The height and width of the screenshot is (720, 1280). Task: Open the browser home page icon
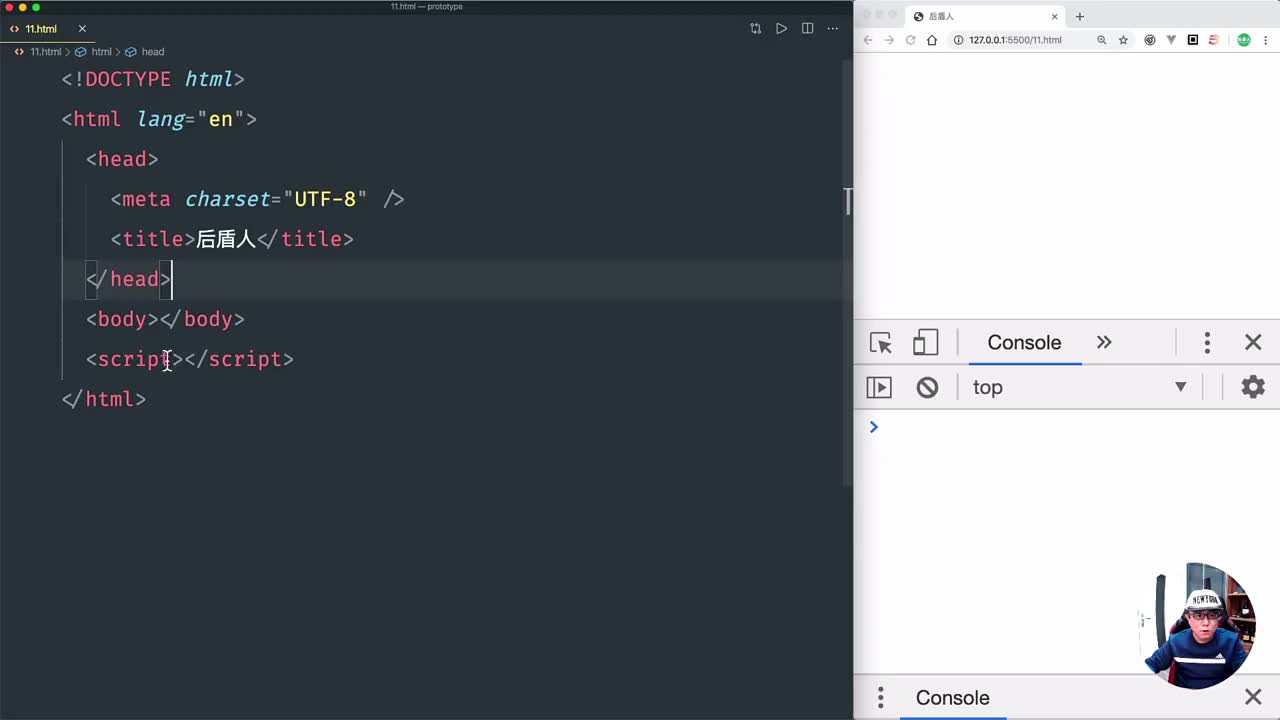[932, 40]
